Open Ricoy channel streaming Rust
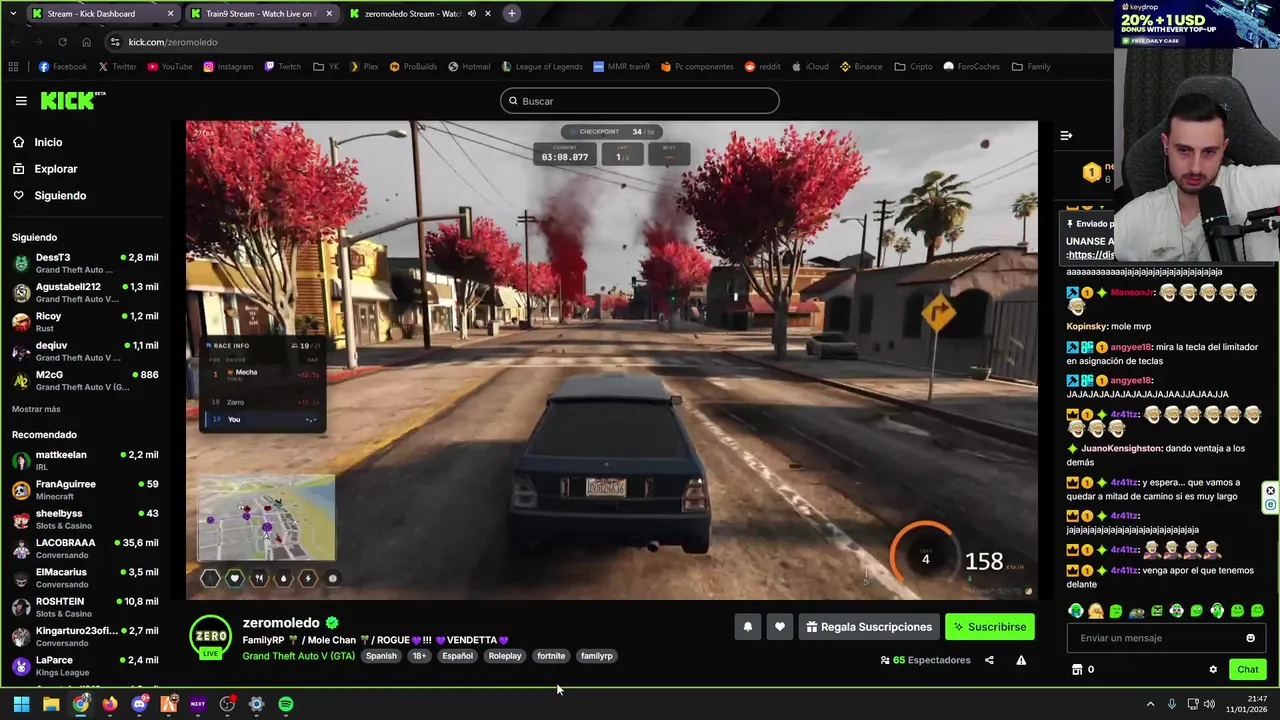The width and height of the screenshot is (1280, 720). tap(85, 321)
